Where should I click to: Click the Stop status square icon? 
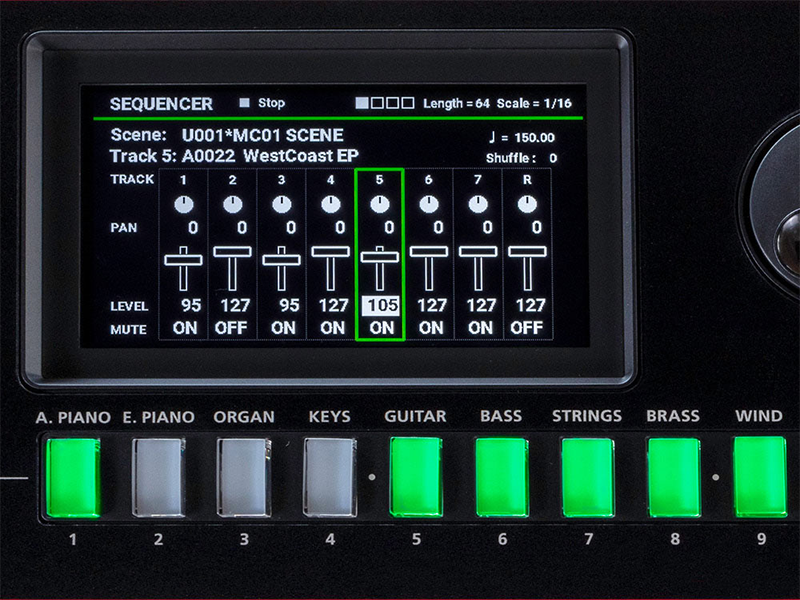(244, 103)
